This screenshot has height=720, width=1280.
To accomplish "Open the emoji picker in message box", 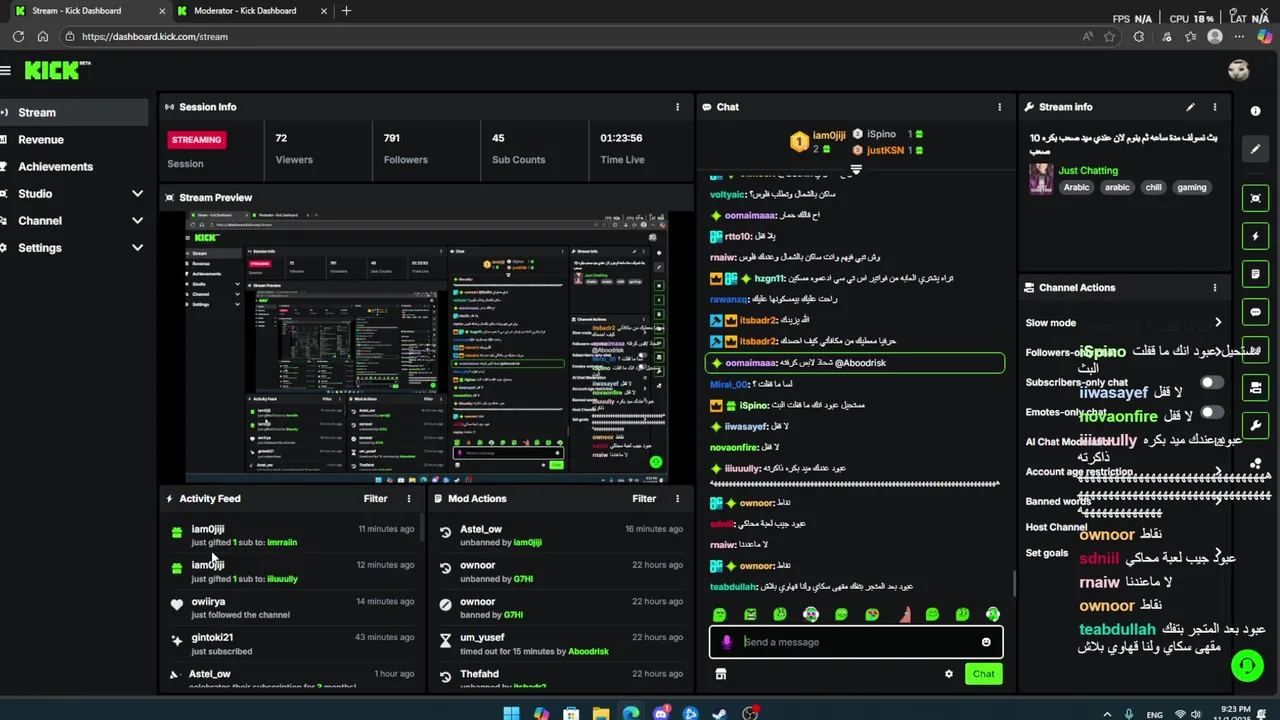I will [986, 642].
